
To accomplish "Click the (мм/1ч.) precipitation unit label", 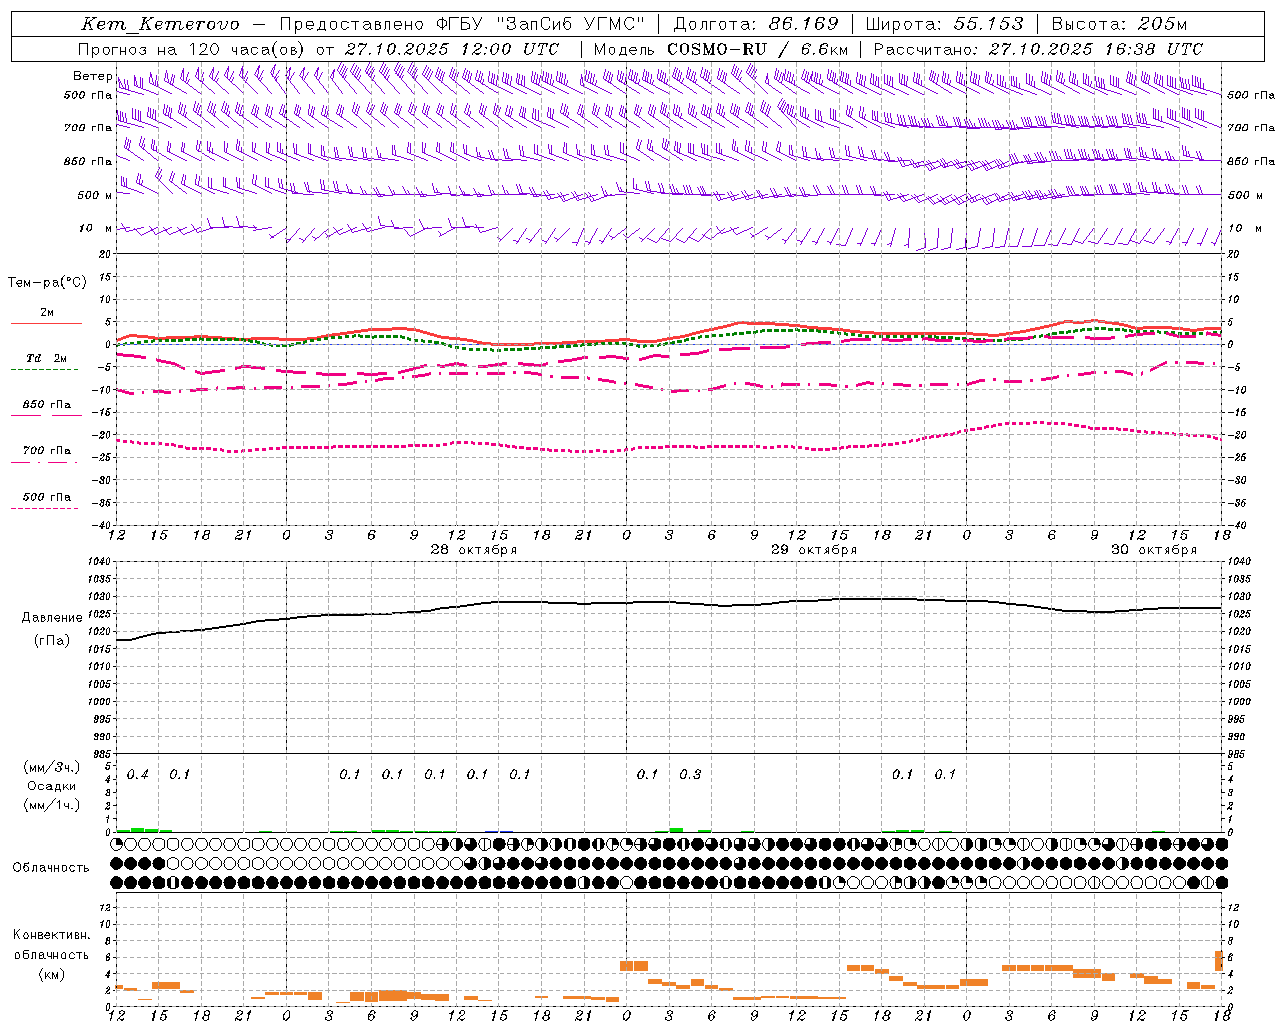I will (x=52, y=805).
